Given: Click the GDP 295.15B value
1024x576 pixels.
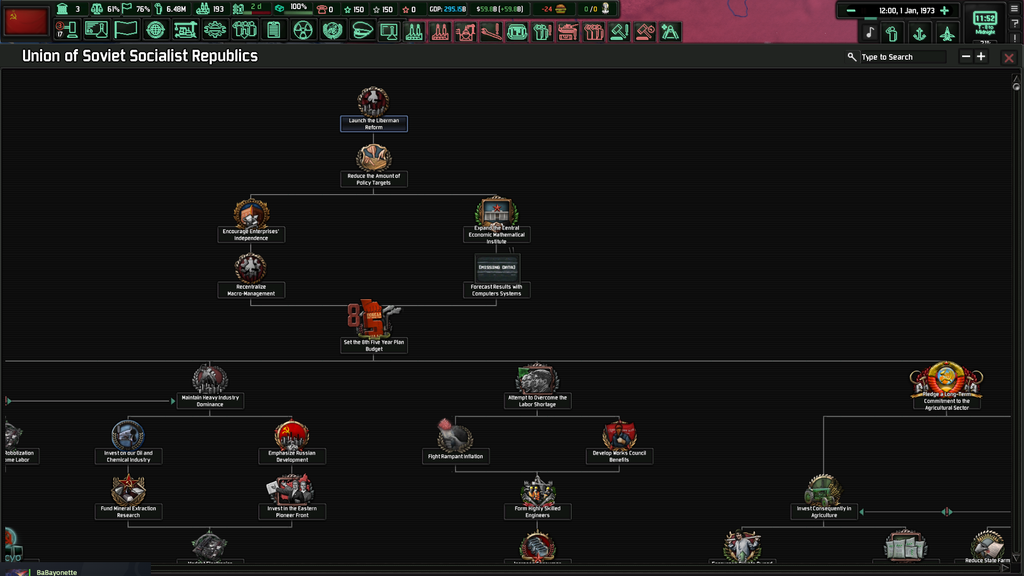Looking at the screenshot, I should pos(447,9).
